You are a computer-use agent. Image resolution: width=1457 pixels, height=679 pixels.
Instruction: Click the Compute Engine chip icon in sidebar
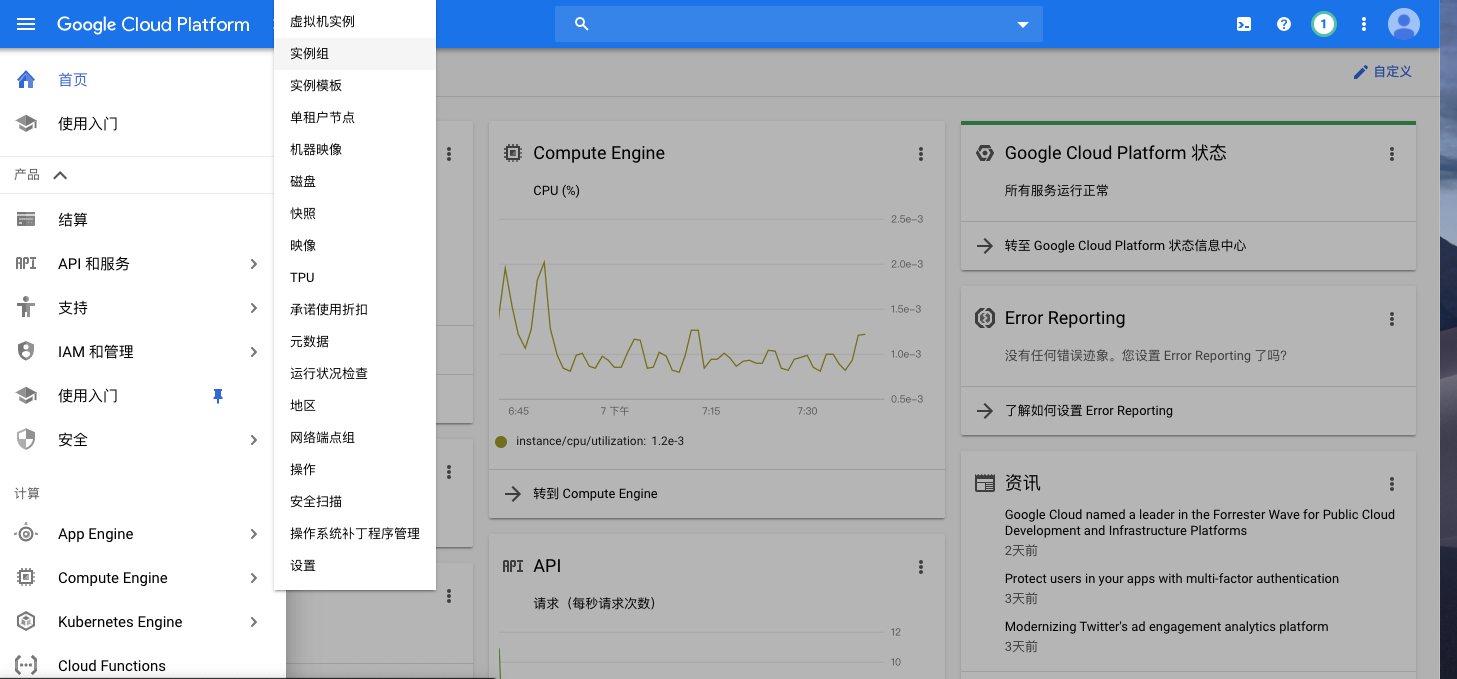[x=26, y=578]
